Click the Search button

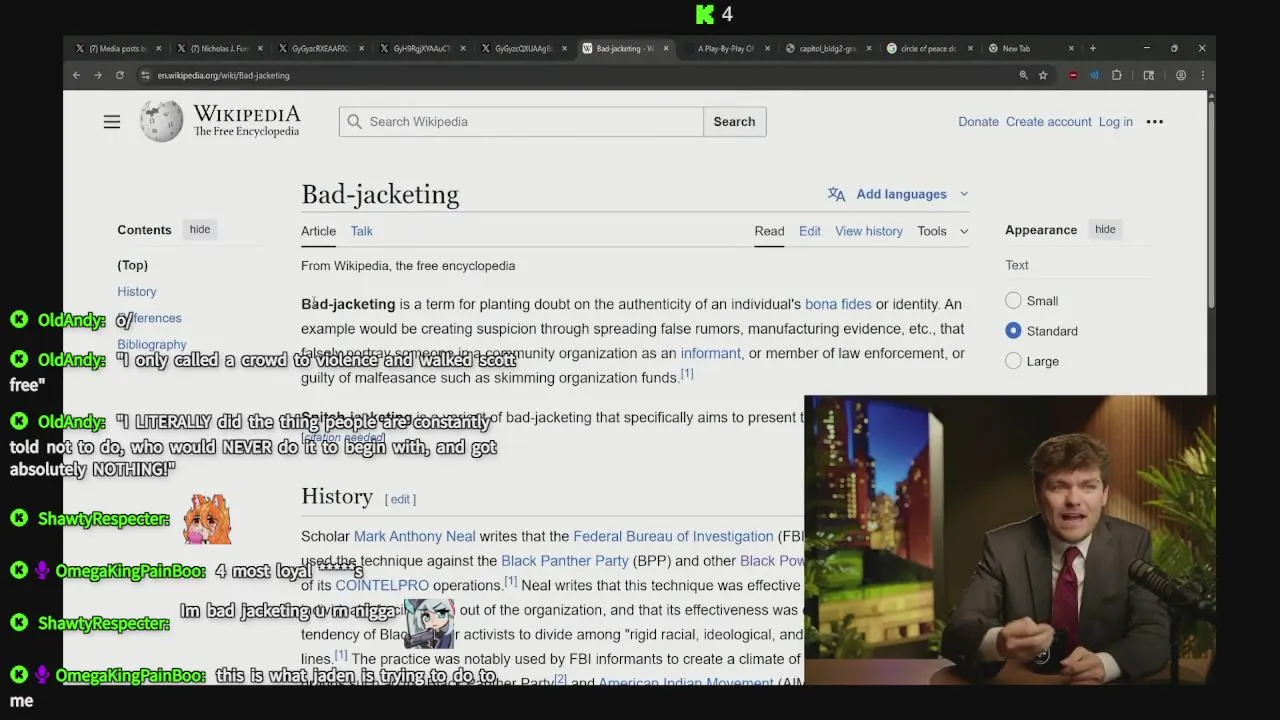pos(734,122)
